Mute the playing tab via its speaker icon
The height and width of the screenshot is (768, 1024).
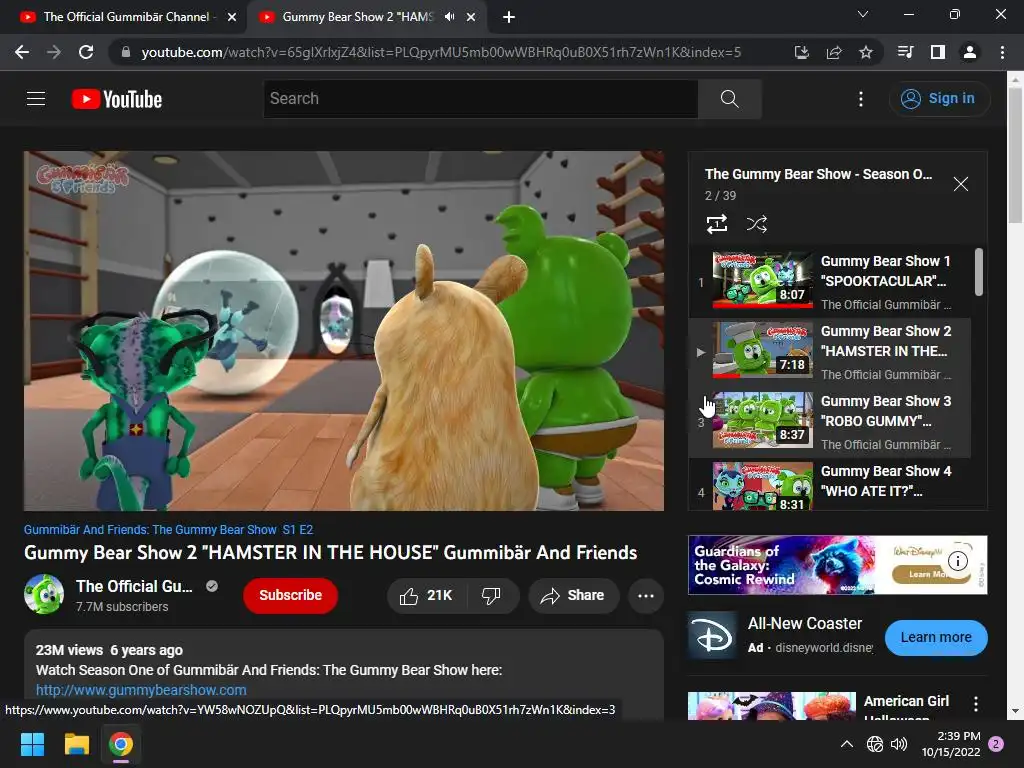(449, 17)
